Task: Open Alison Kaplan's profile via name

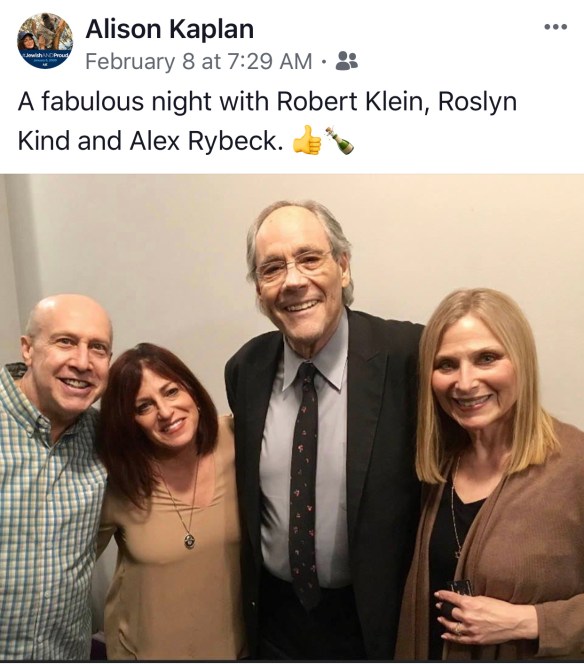Action: tap(169, 29)
